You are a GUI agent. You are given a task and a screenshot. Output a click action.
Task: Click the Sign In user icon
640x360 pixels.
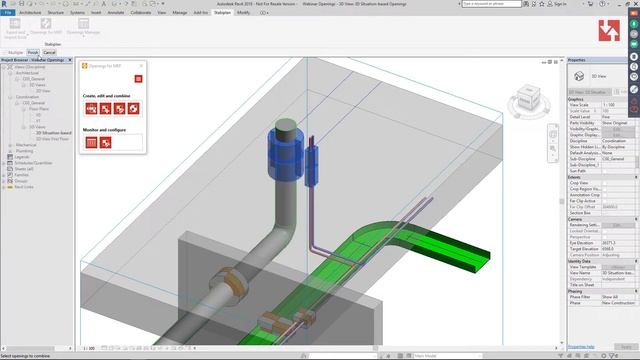[550, 4]
